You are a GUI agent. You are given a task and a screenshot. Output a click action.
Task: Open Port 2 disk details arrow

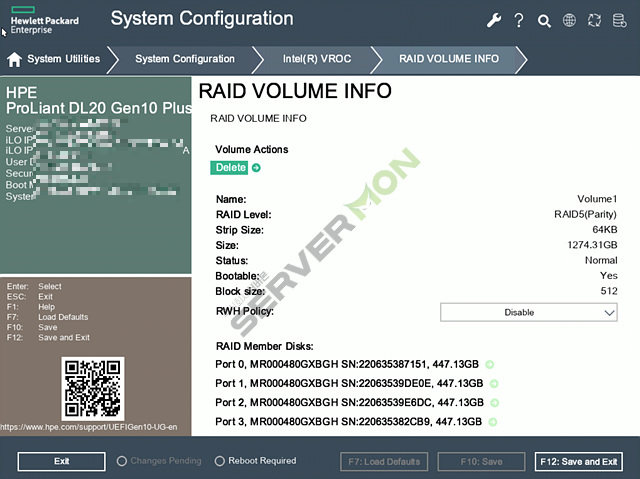(x=494, y=403)
